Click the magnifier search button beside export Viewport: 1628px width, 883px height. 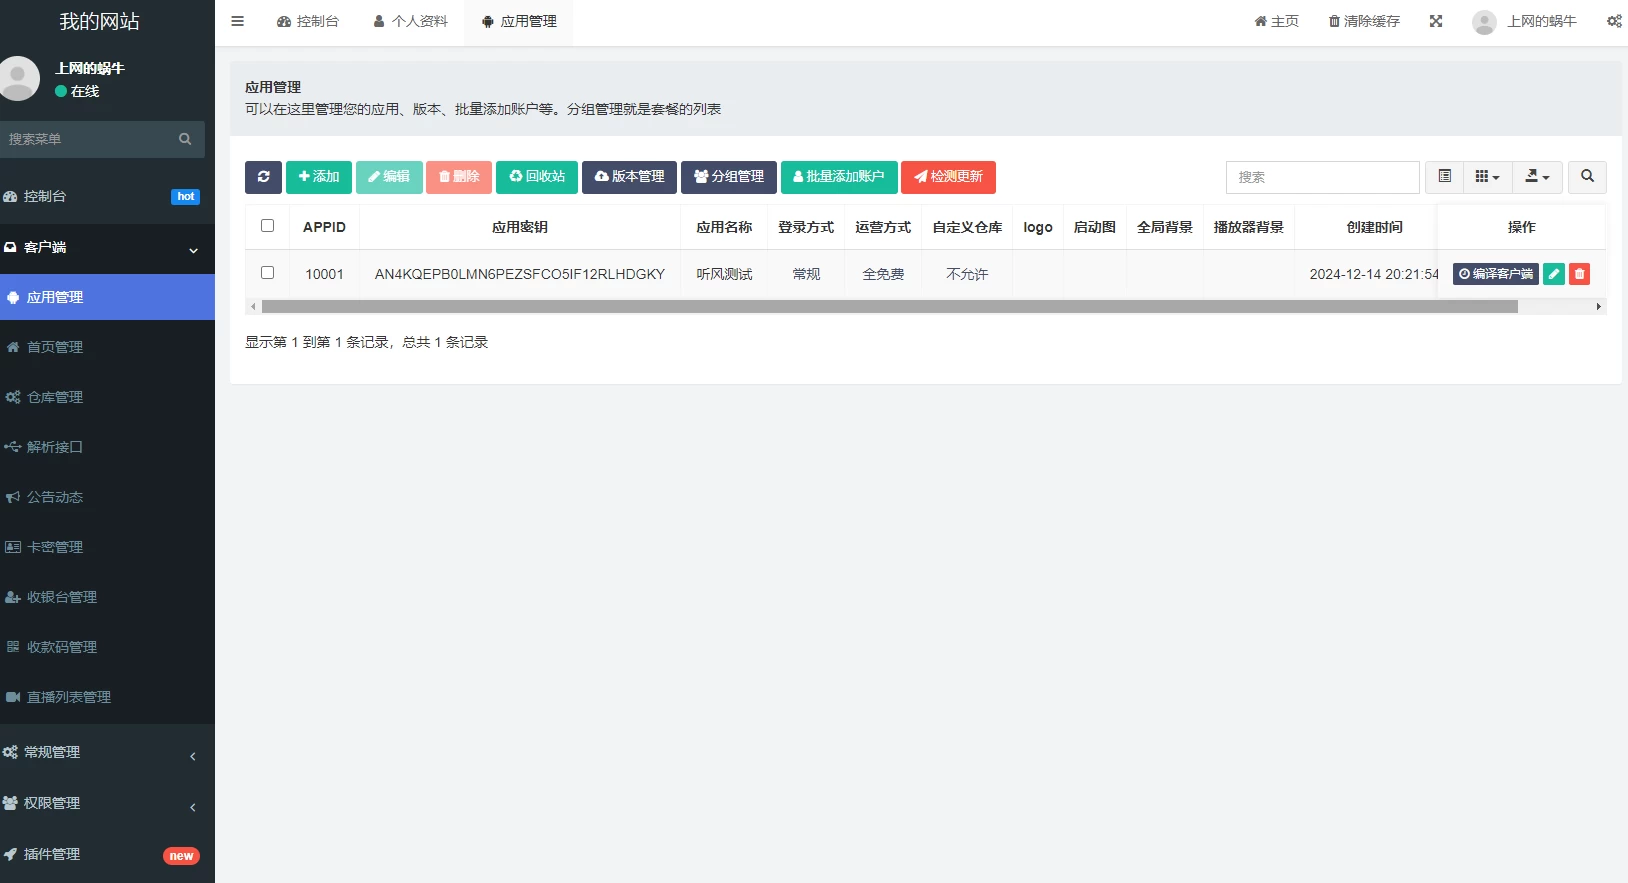click(1587, 177)
